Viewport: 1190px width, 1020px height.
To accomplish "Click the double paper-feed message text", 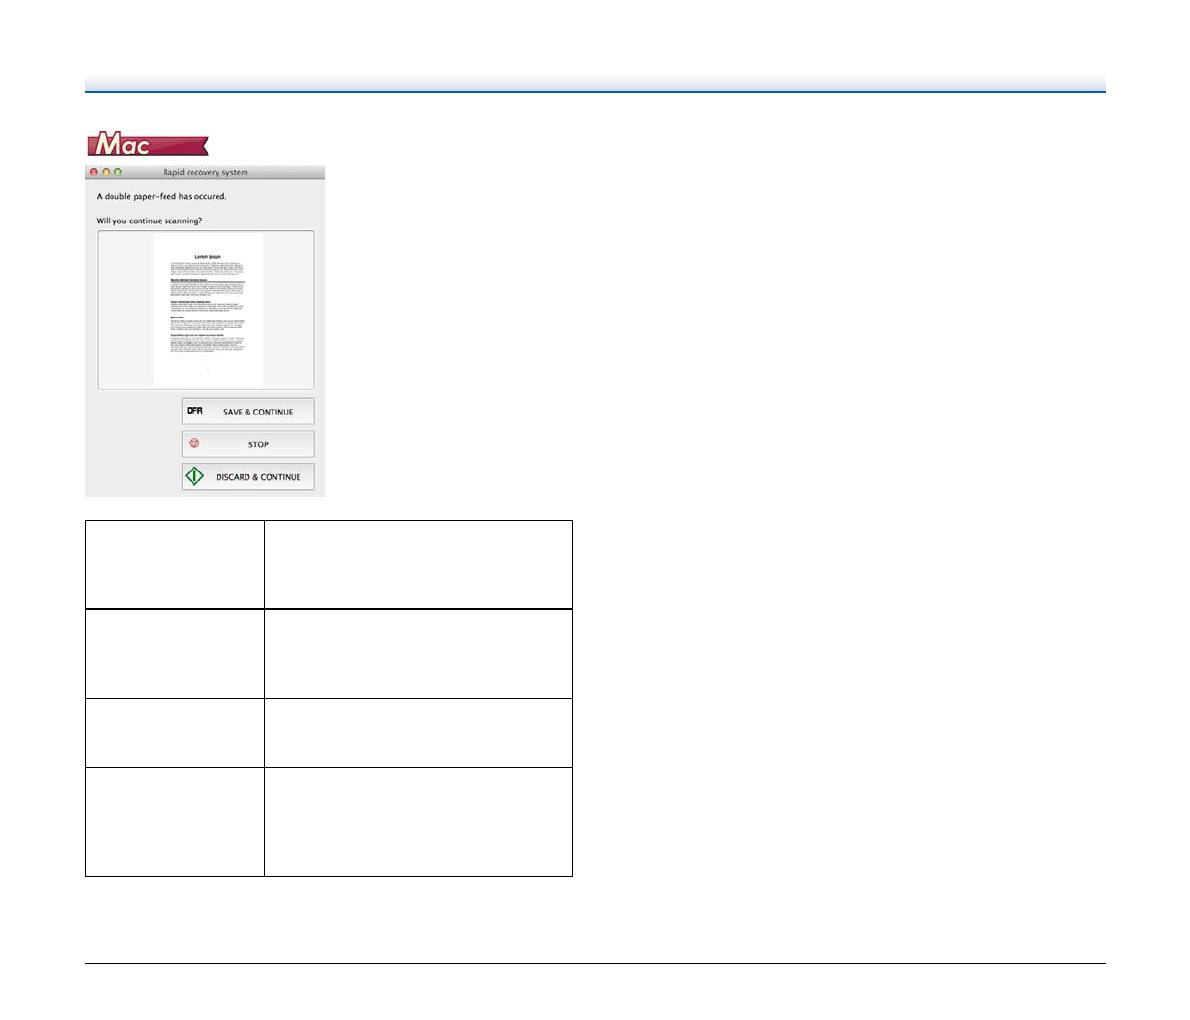I will [161, 196].
